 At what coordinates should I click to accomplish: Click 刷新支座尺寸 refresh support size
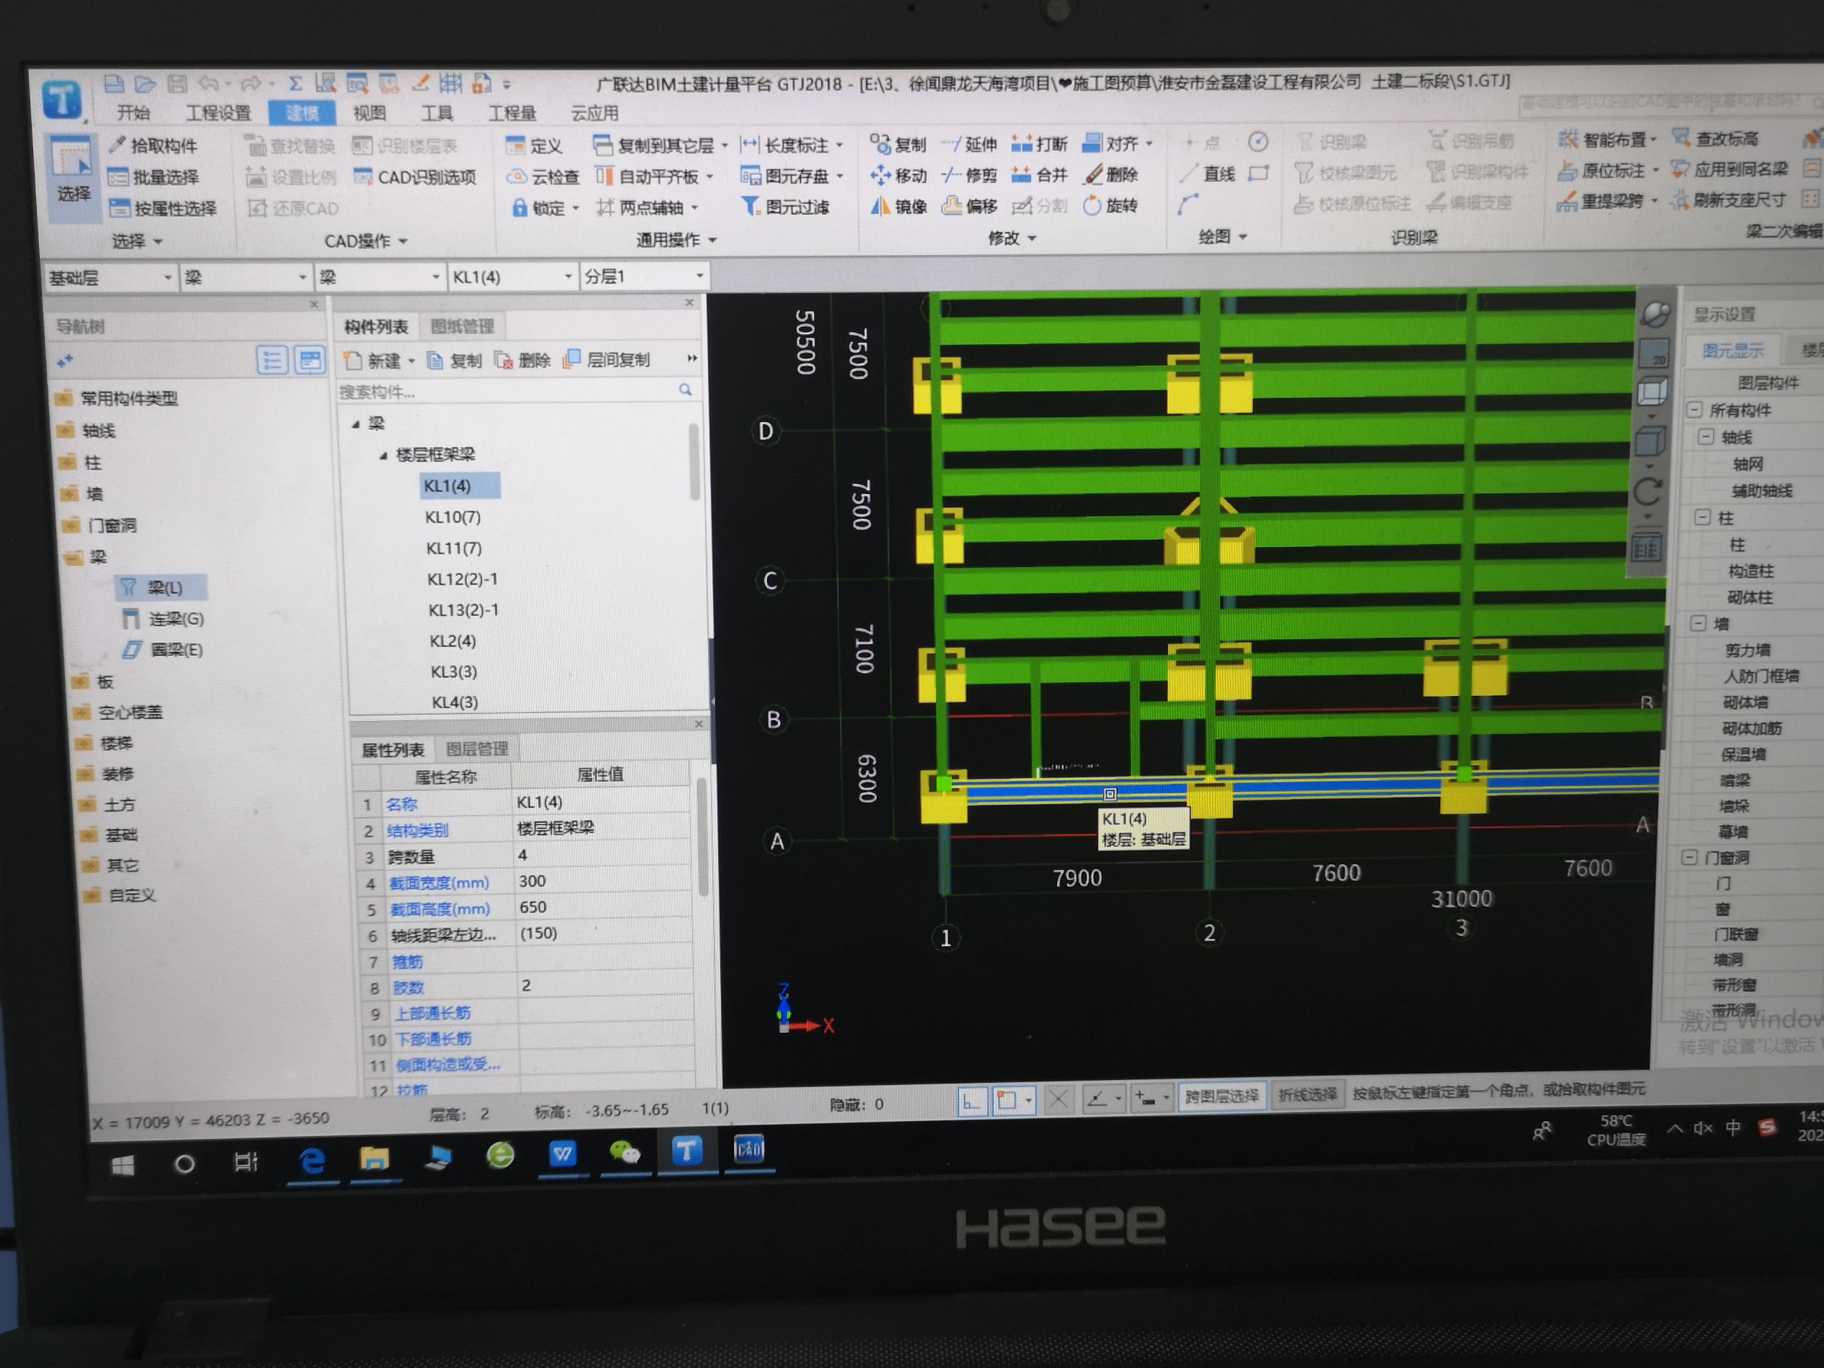coord(1727,200)
